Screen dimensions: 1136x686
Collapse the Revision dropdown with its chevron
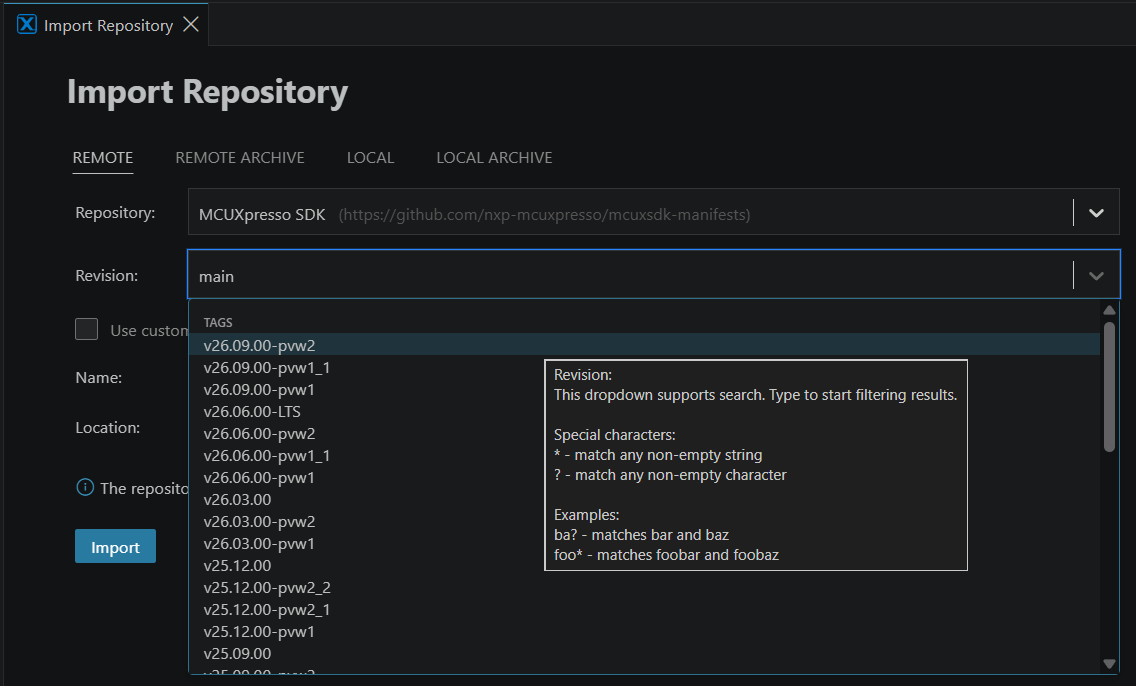tap(1096, 275)
